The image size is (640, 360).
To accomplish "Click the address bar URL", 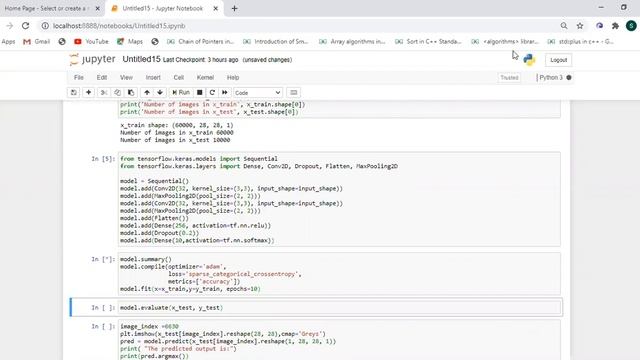I will tap(119, 26).
